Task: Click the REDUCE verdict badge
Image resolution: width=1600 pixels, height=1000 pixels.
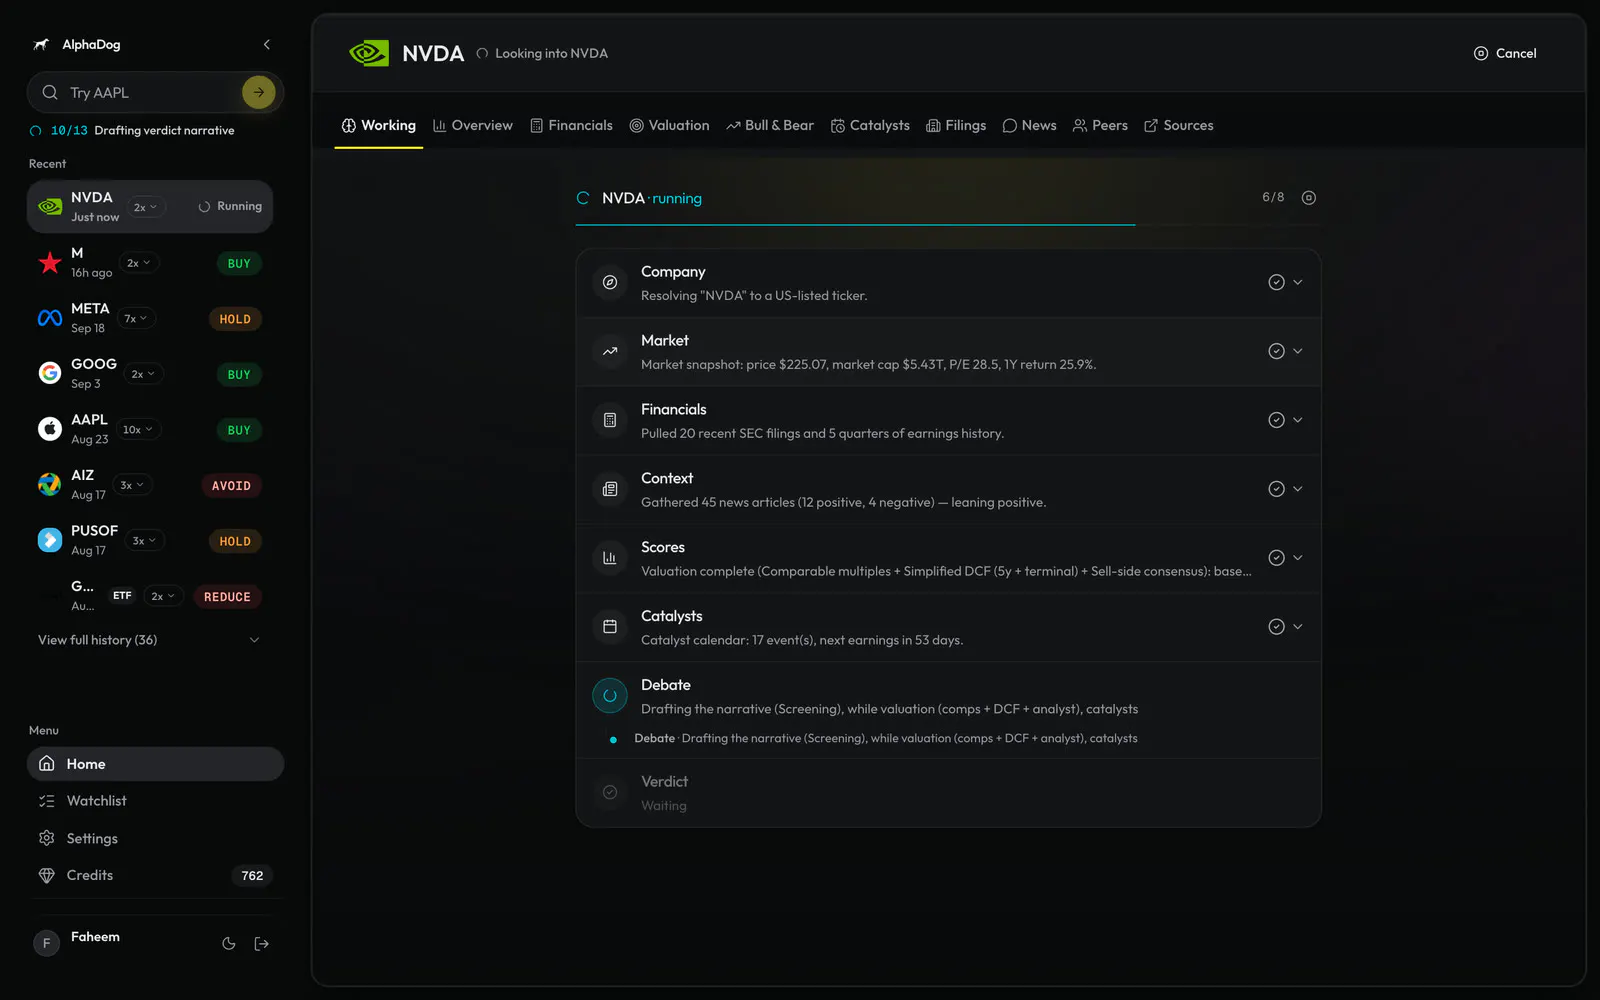Action: pos(227,596)
